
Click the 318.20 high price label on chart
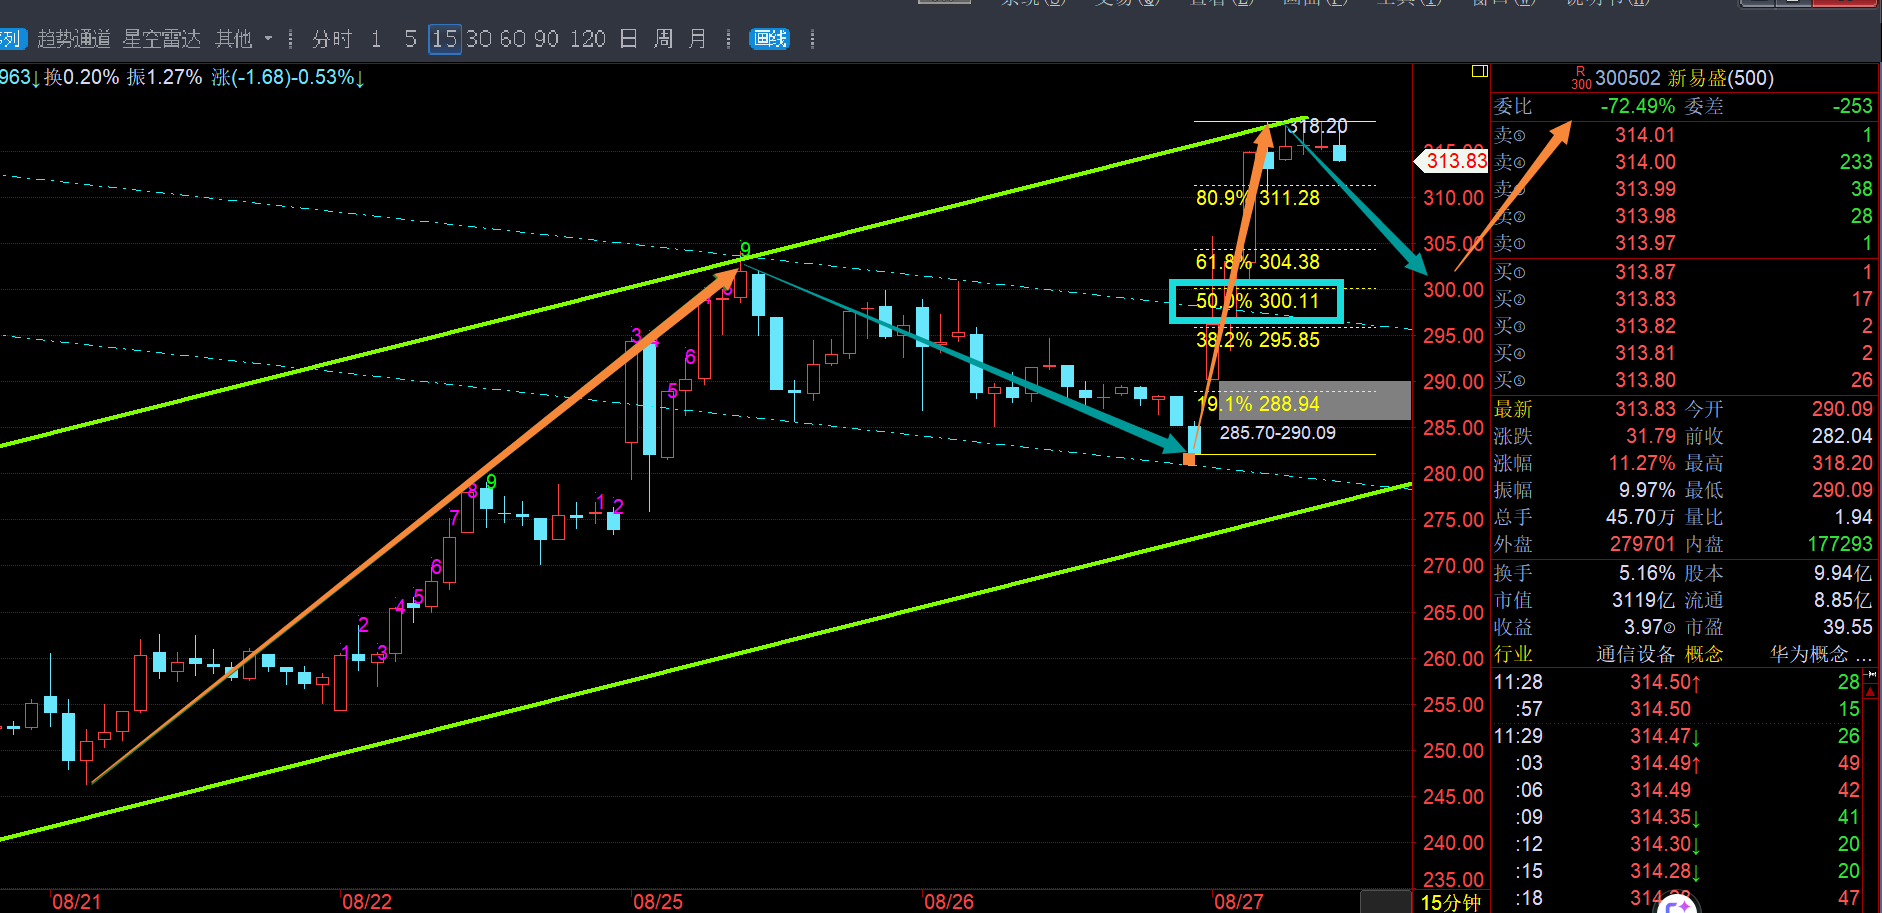pyautogui.click(x=1317, y=126)
